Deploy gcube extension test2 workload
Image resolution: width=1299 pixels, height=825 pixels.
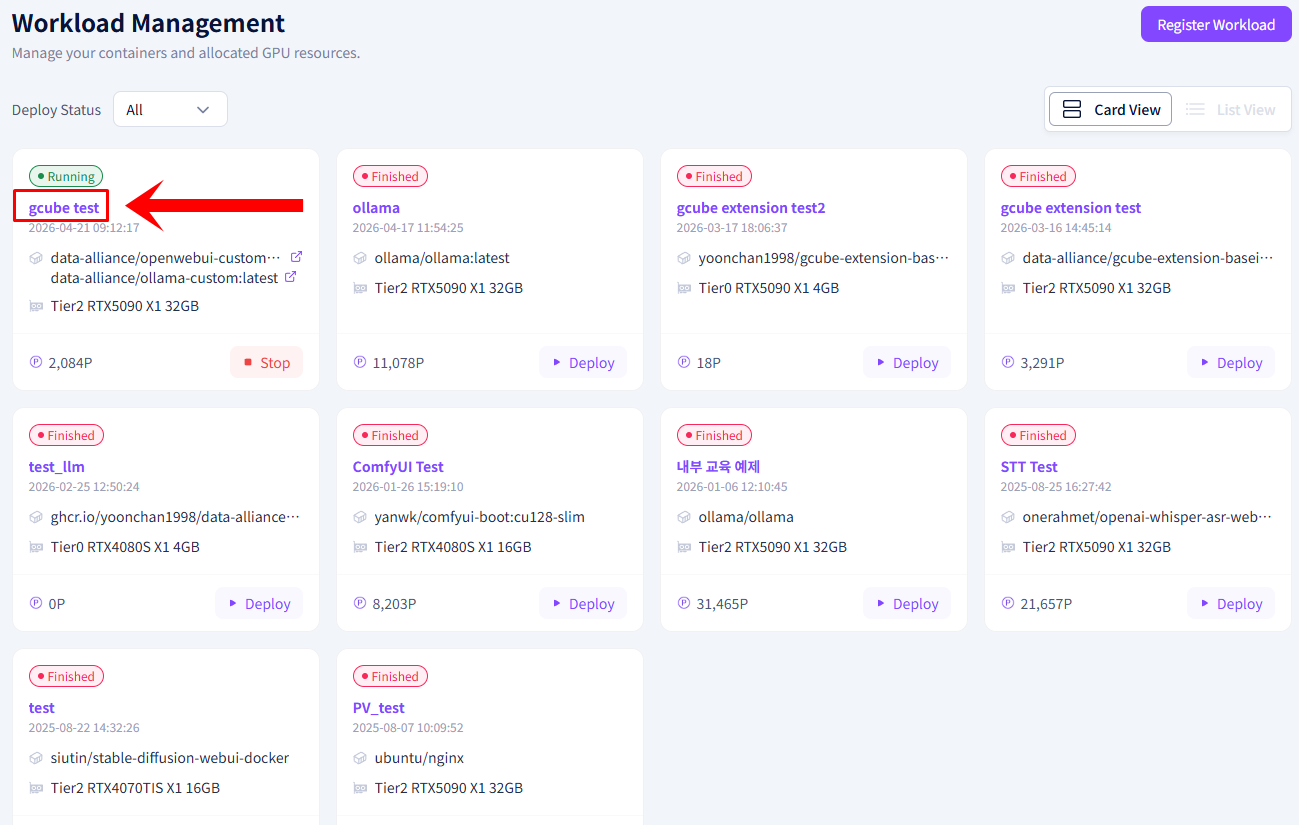coord(907,362)
